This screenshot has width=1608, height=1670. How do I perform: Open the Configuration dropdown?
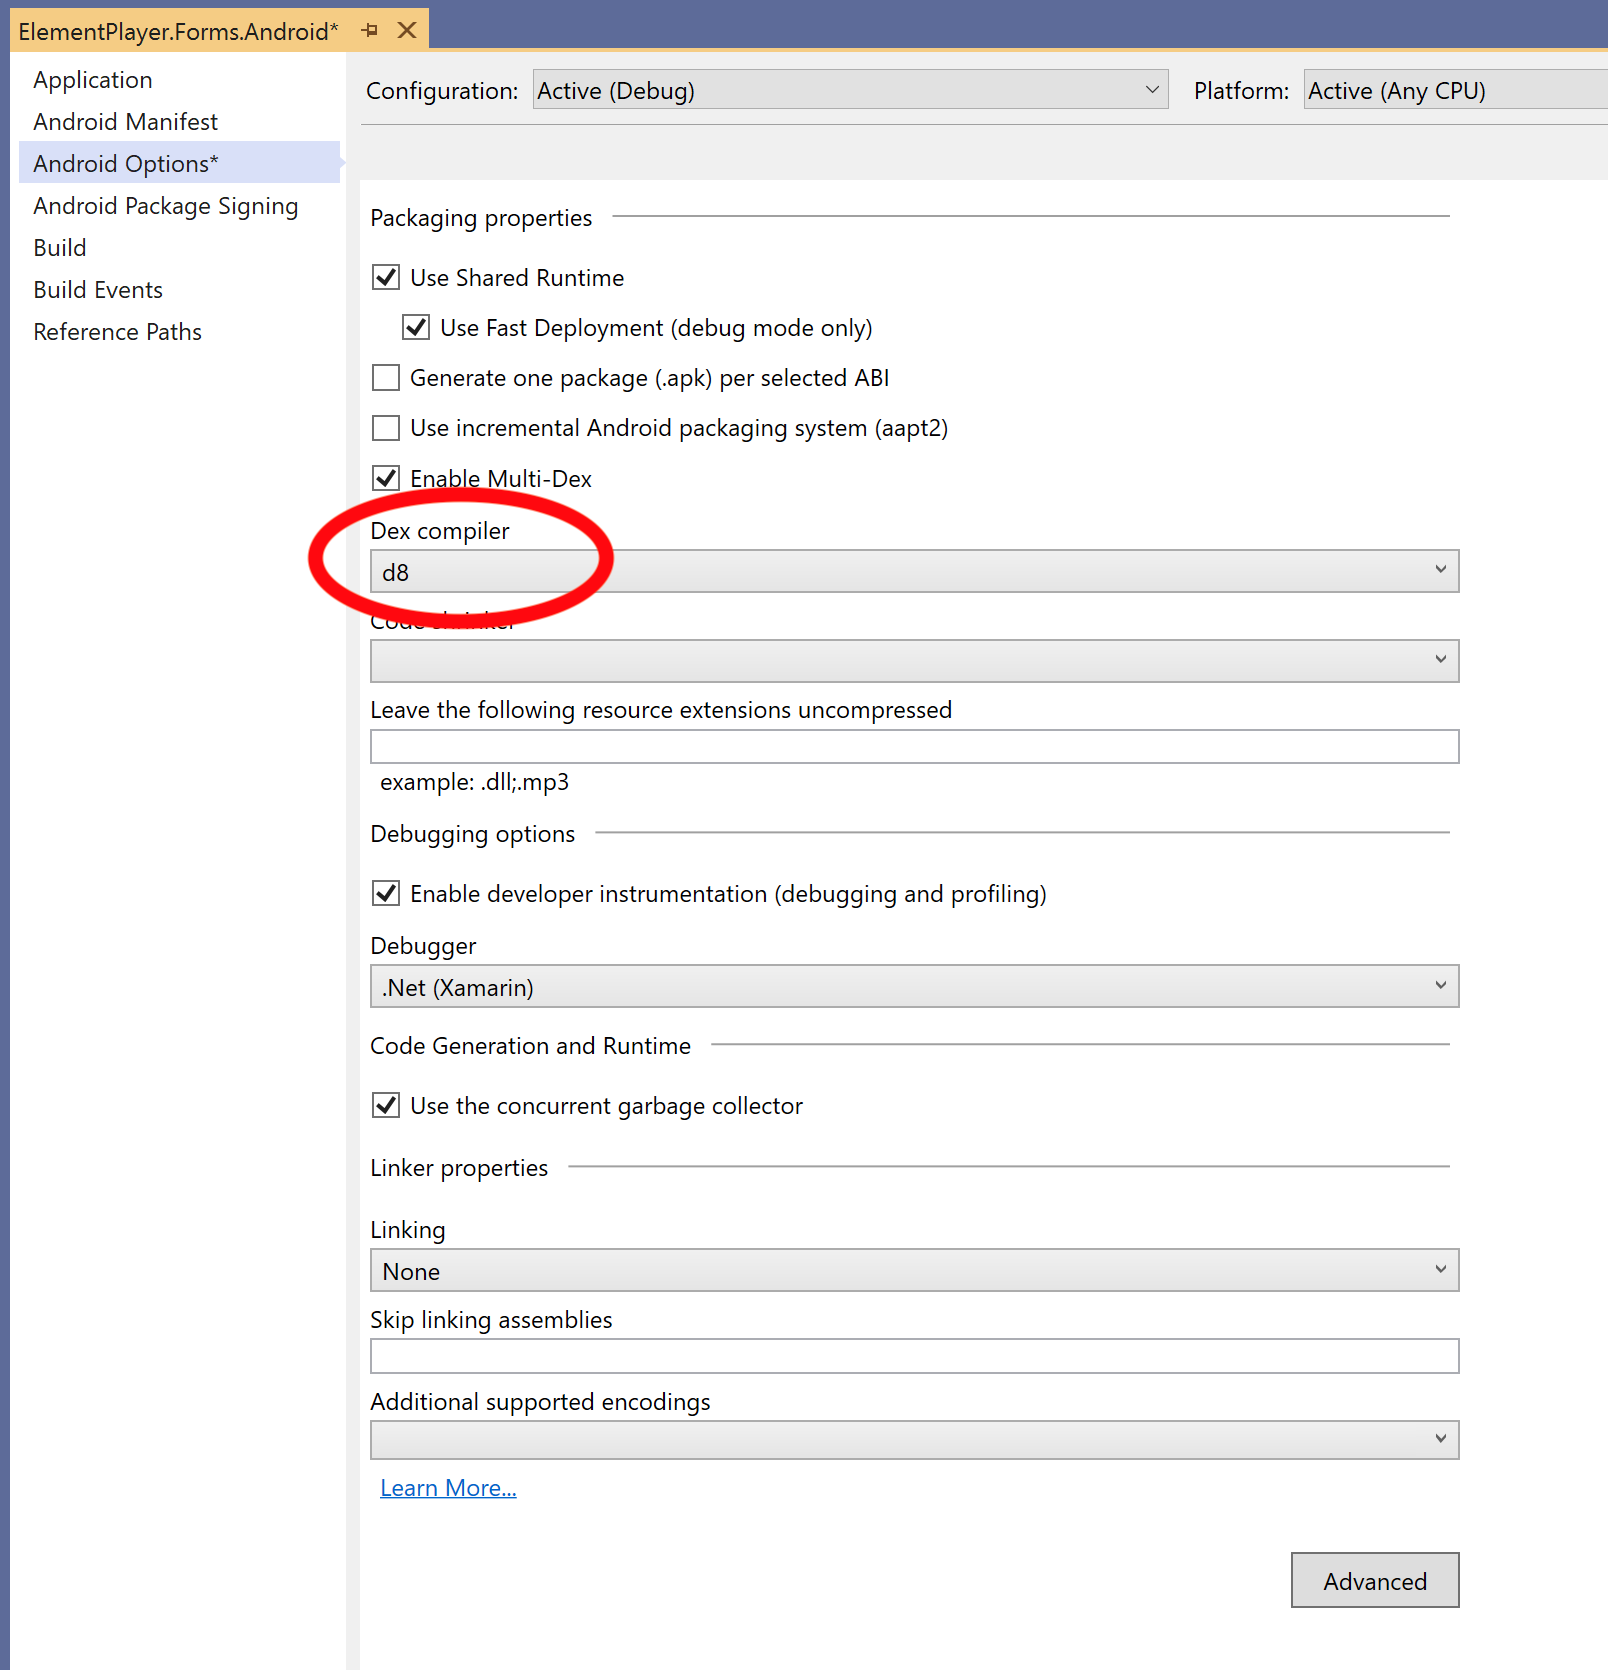click(1152, 89)
